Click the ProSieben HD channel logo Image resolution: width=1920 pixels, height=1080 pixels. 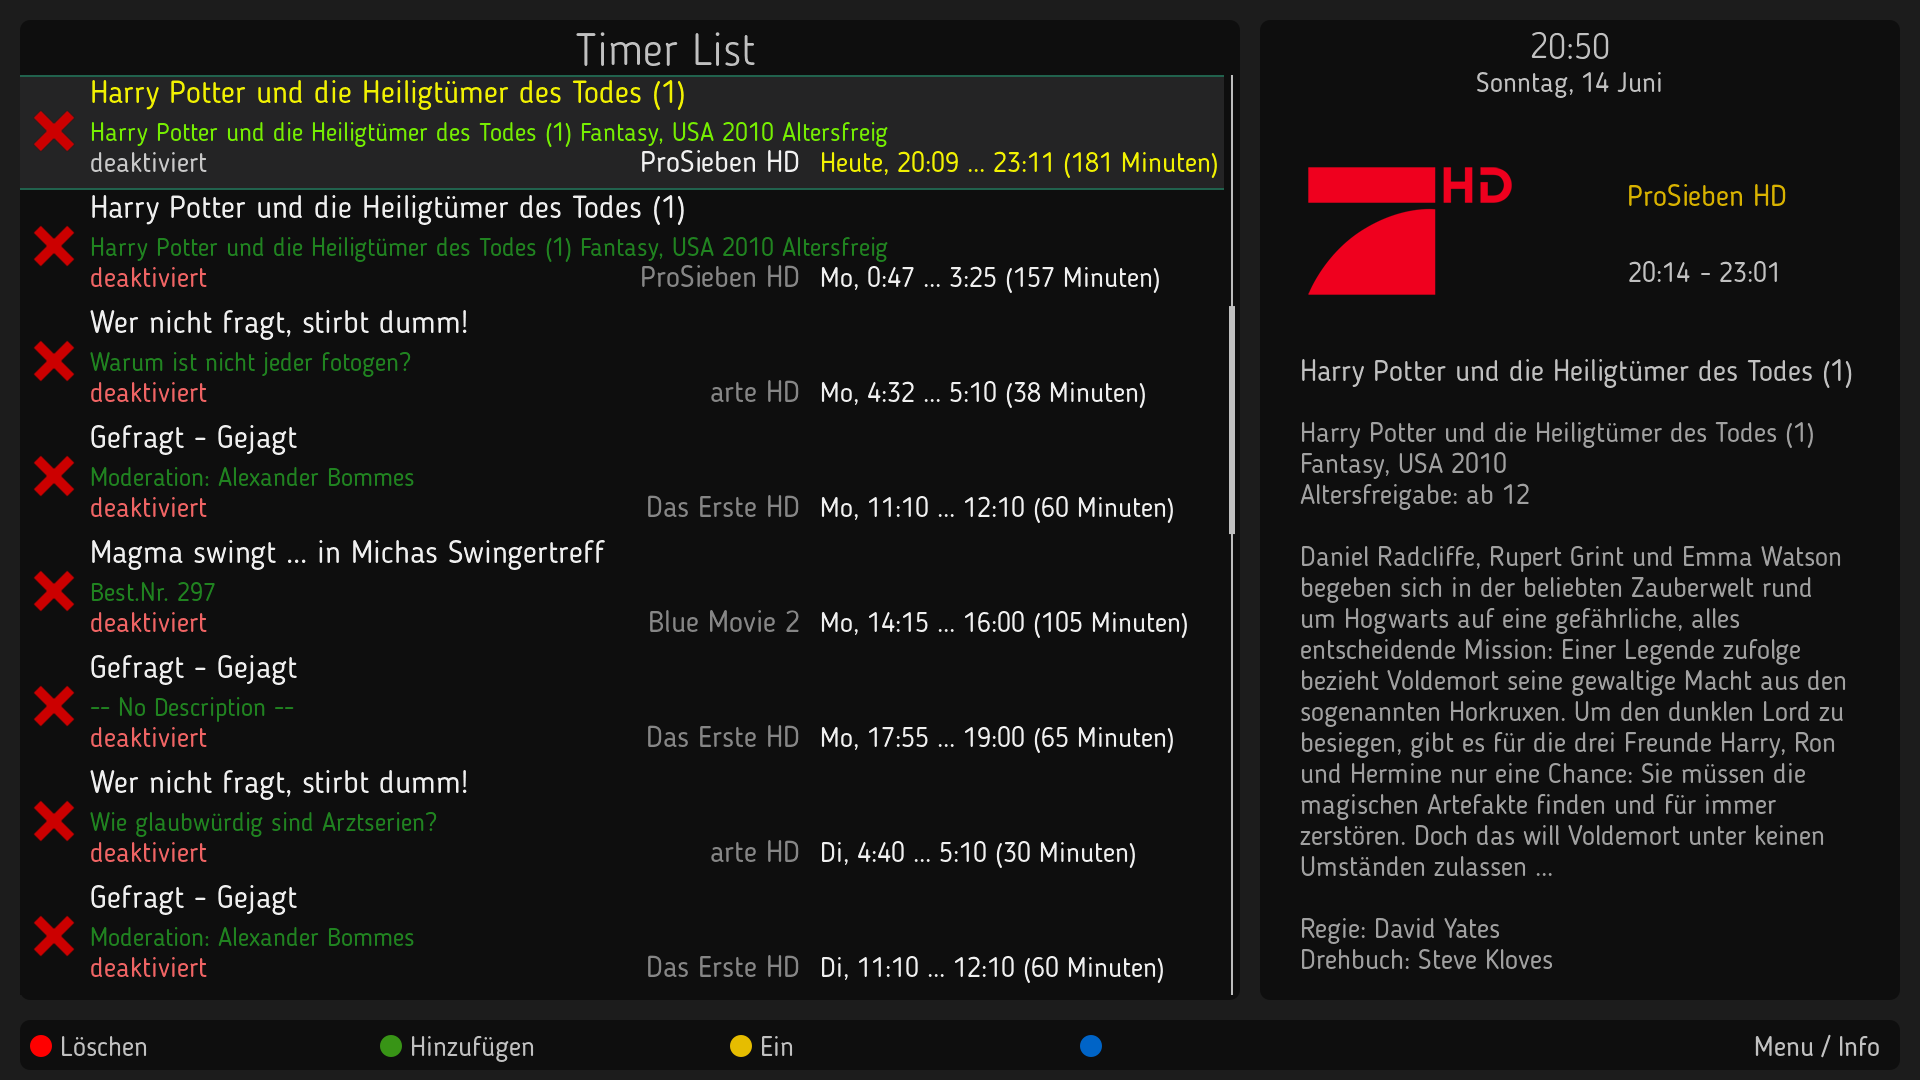[x=1408, y=232]
